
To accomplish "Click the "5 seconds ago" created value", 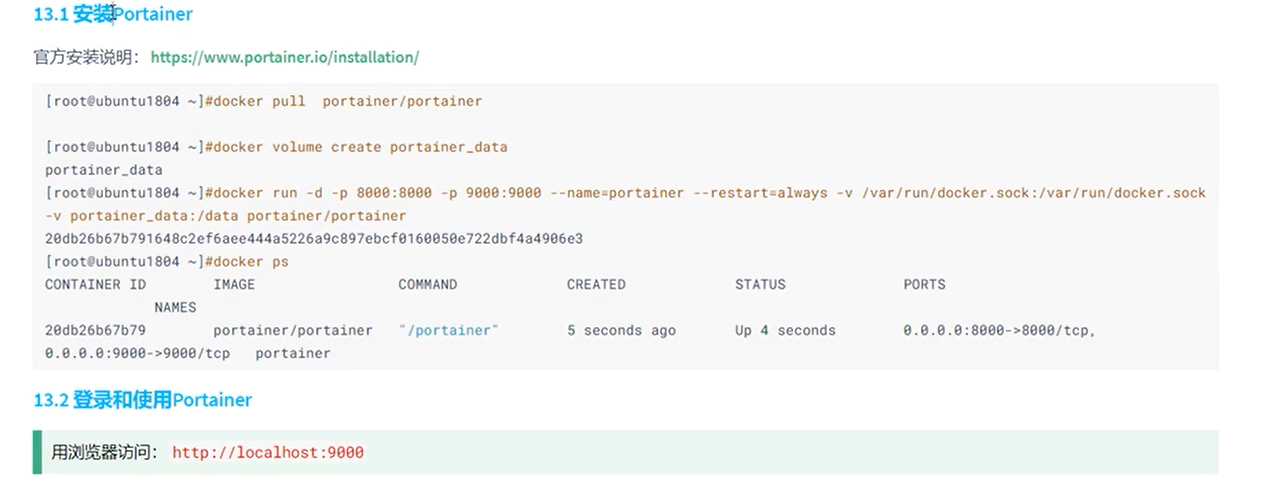I will coord(621,330).
